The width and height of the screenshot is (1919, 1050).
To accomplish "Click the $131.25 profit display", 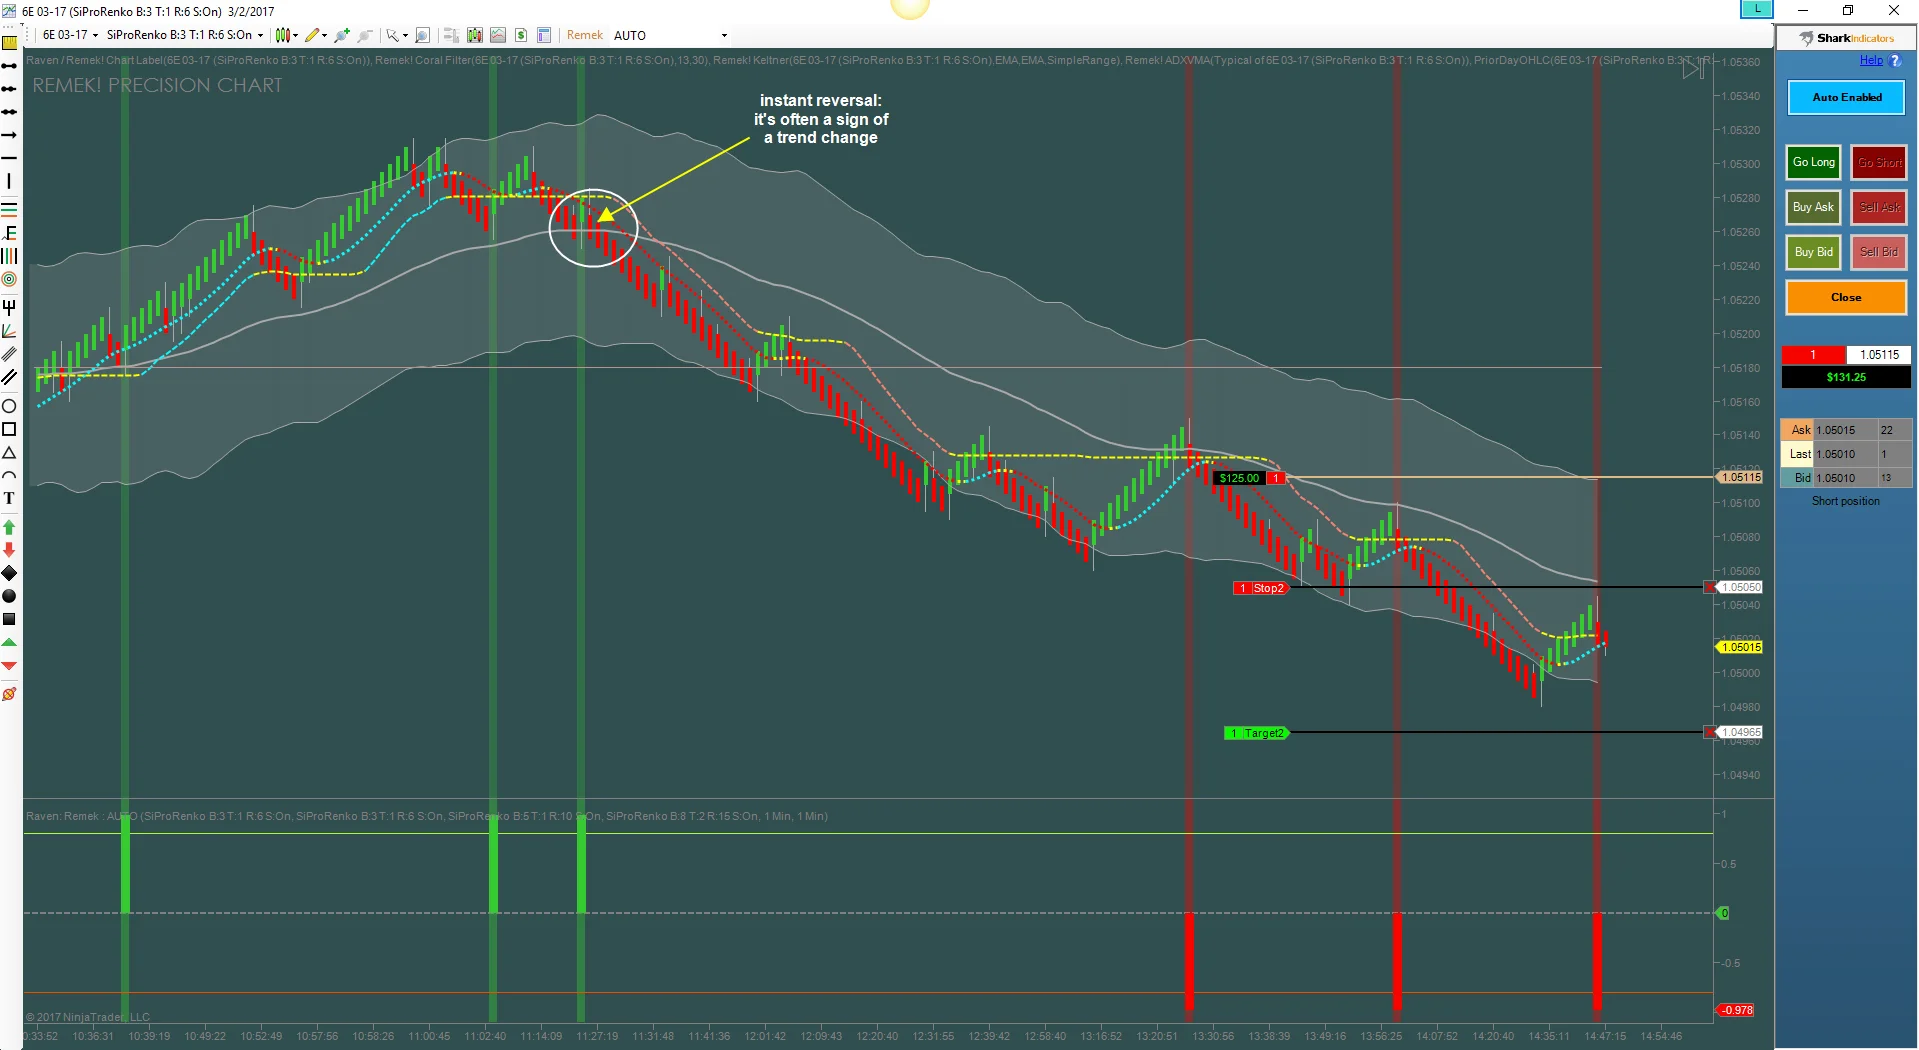I will tap(1846, 377).
